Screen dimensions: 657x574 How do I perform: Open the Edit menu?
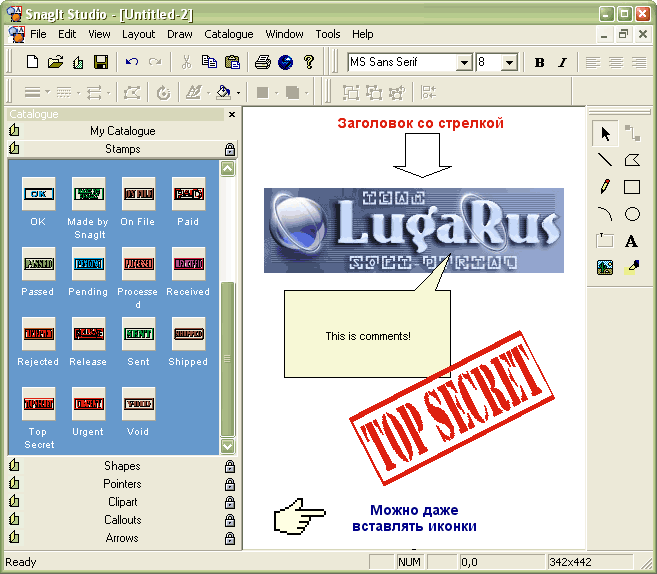click(67, 34)
